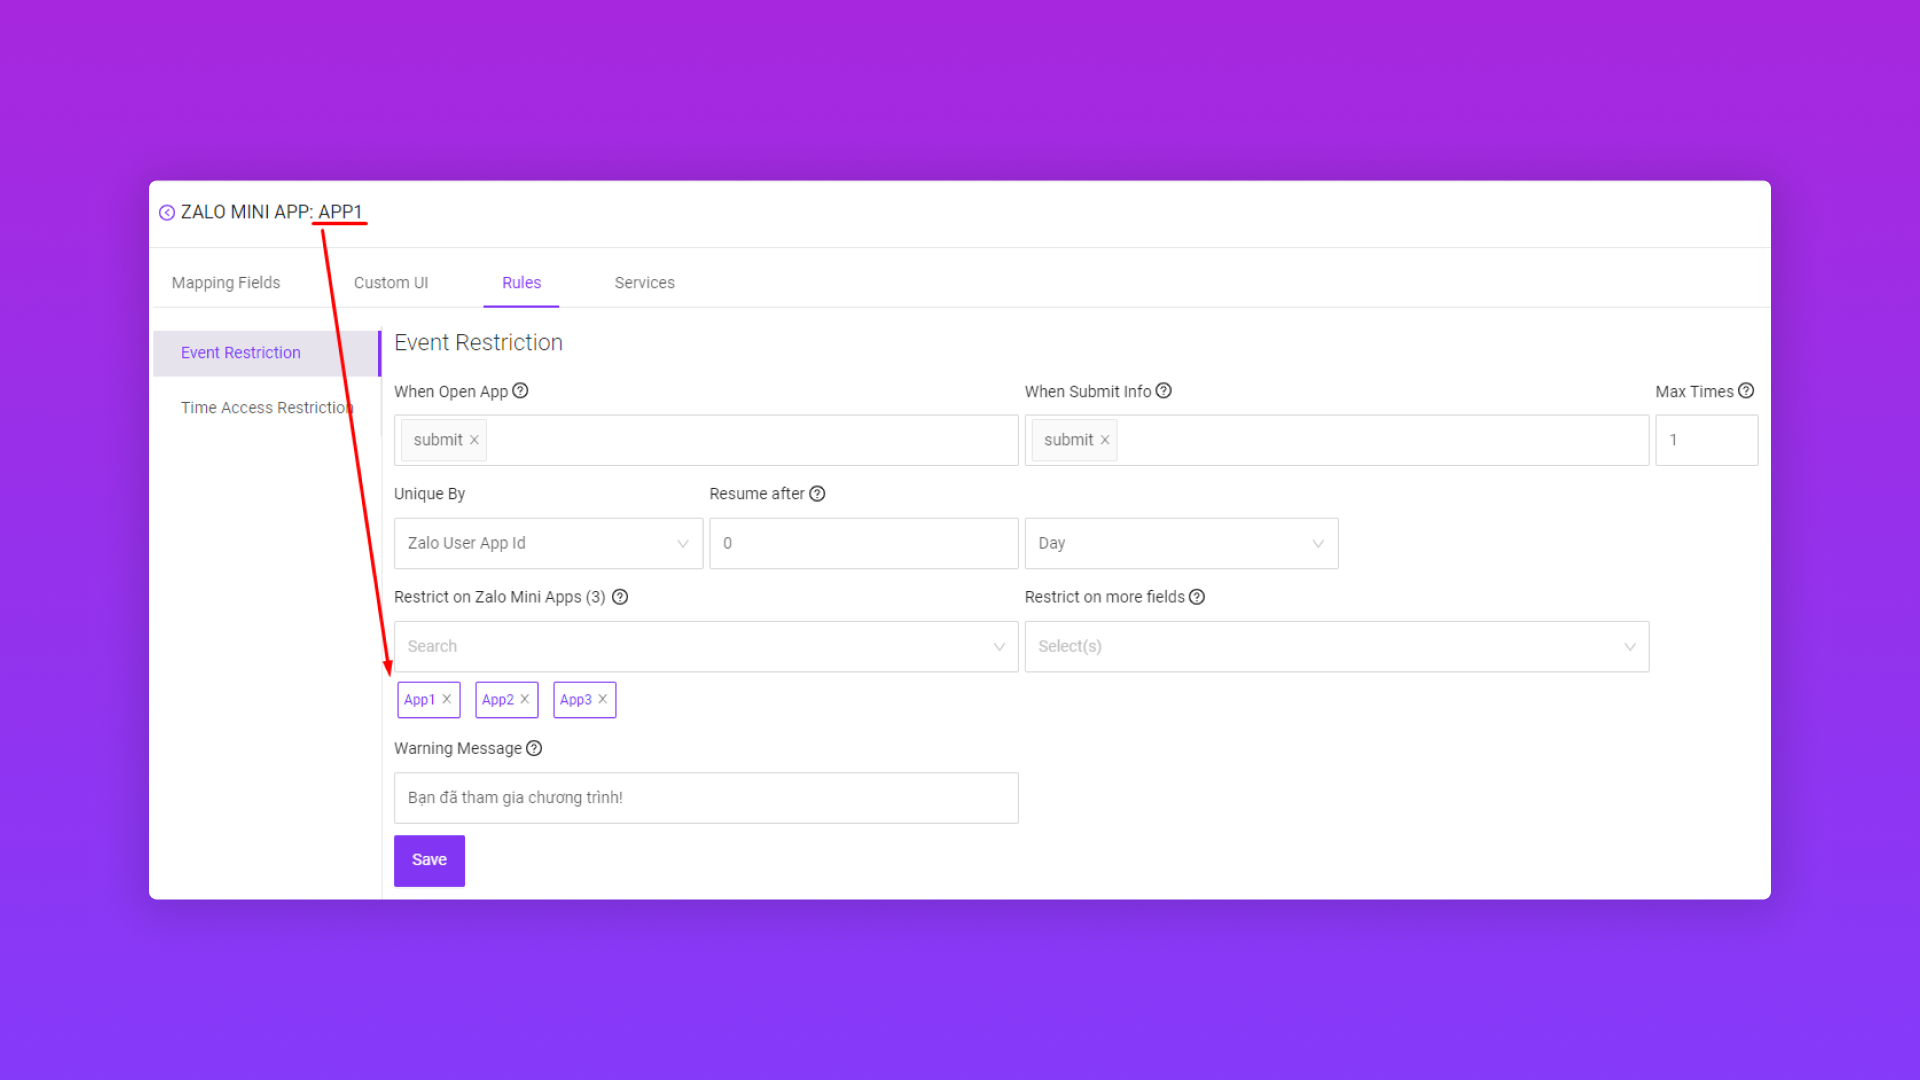Open the Day unit dropdown

1181,543
